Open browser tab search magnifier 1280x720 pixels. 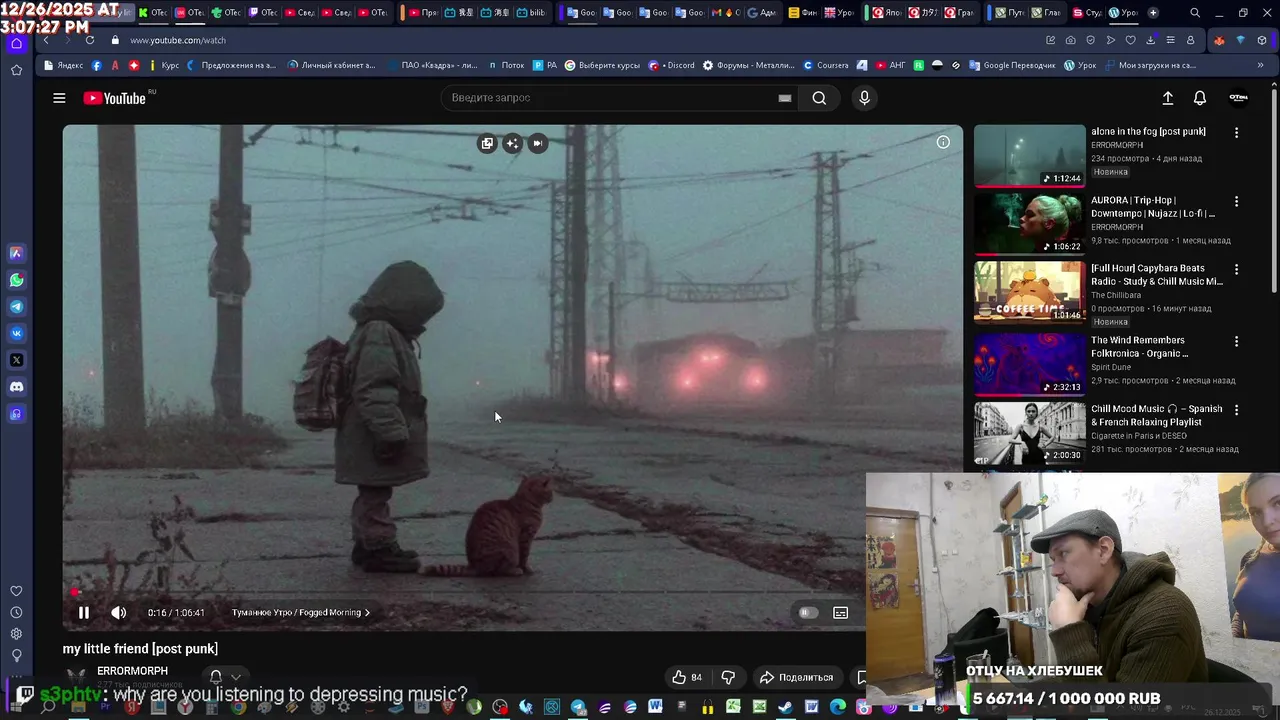[x=1195, y=13]
